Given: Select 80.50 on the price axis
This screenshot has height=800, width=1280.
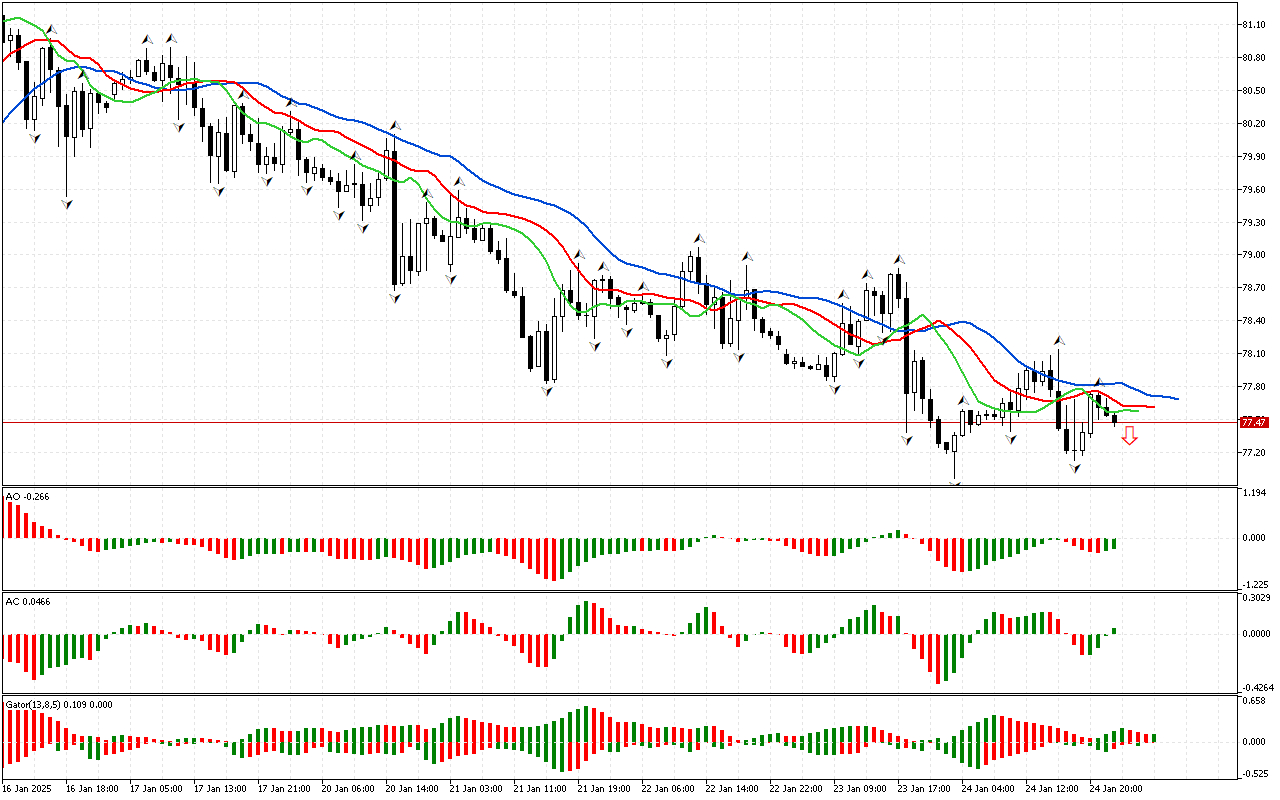Looking at the screenshot, I should (1254, 90).
